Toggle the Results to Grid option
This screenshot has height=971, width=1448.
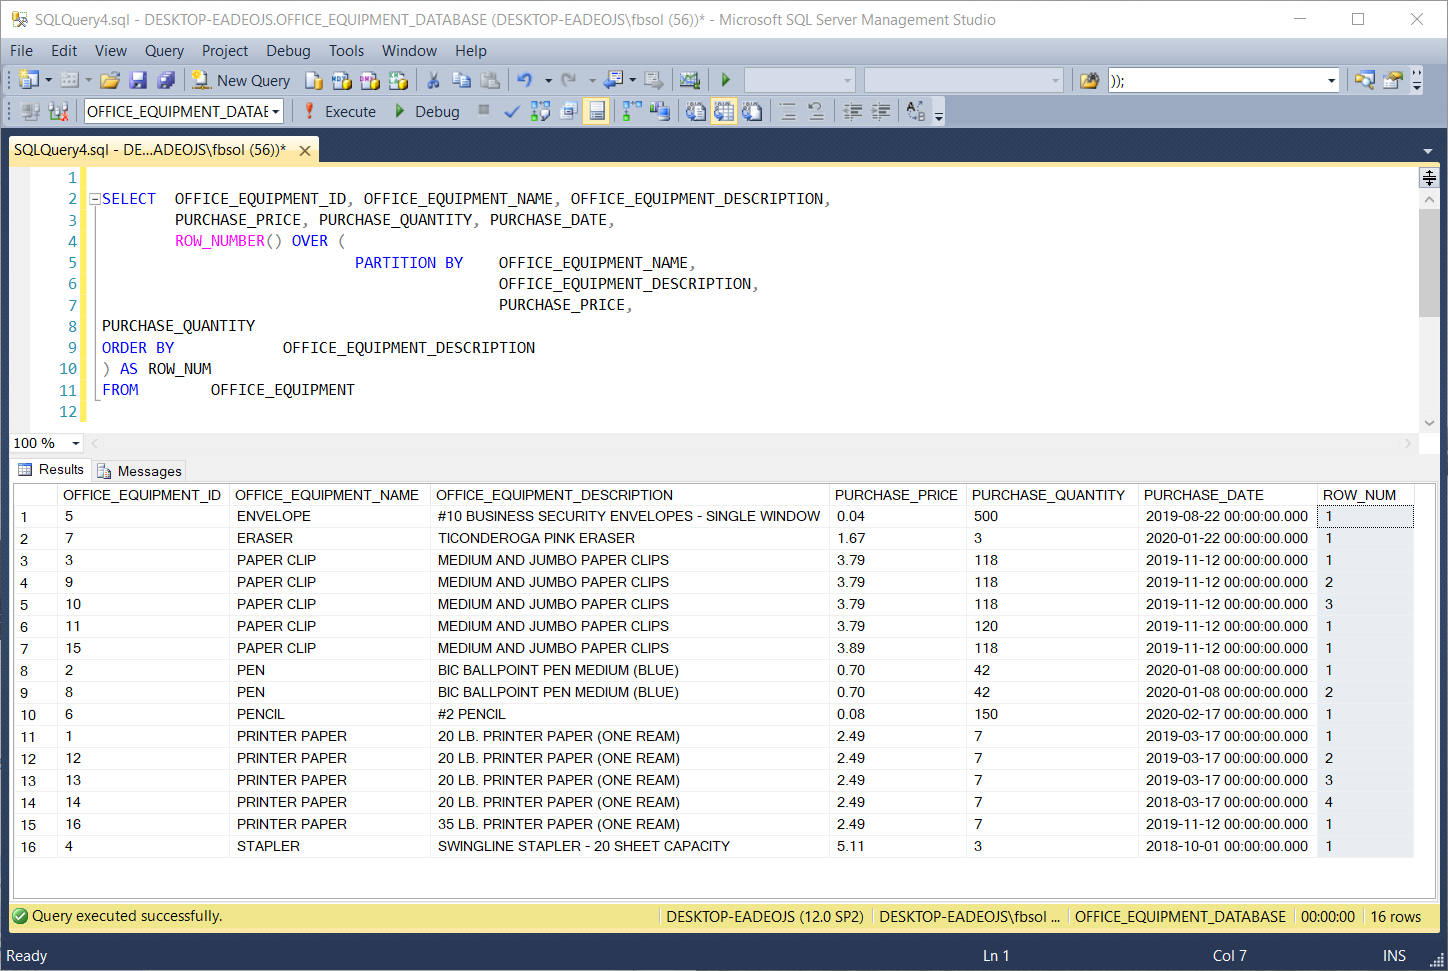(723, 111)
